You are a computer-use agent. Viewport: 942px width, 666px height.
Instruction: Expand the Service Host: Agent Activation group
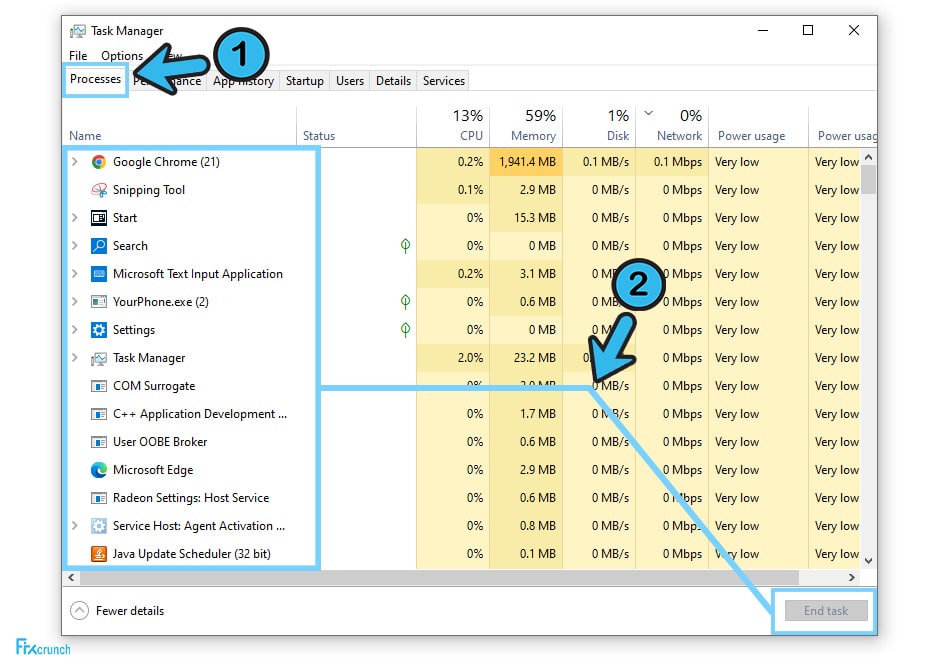pyautogui.click(x=74, y=526)
